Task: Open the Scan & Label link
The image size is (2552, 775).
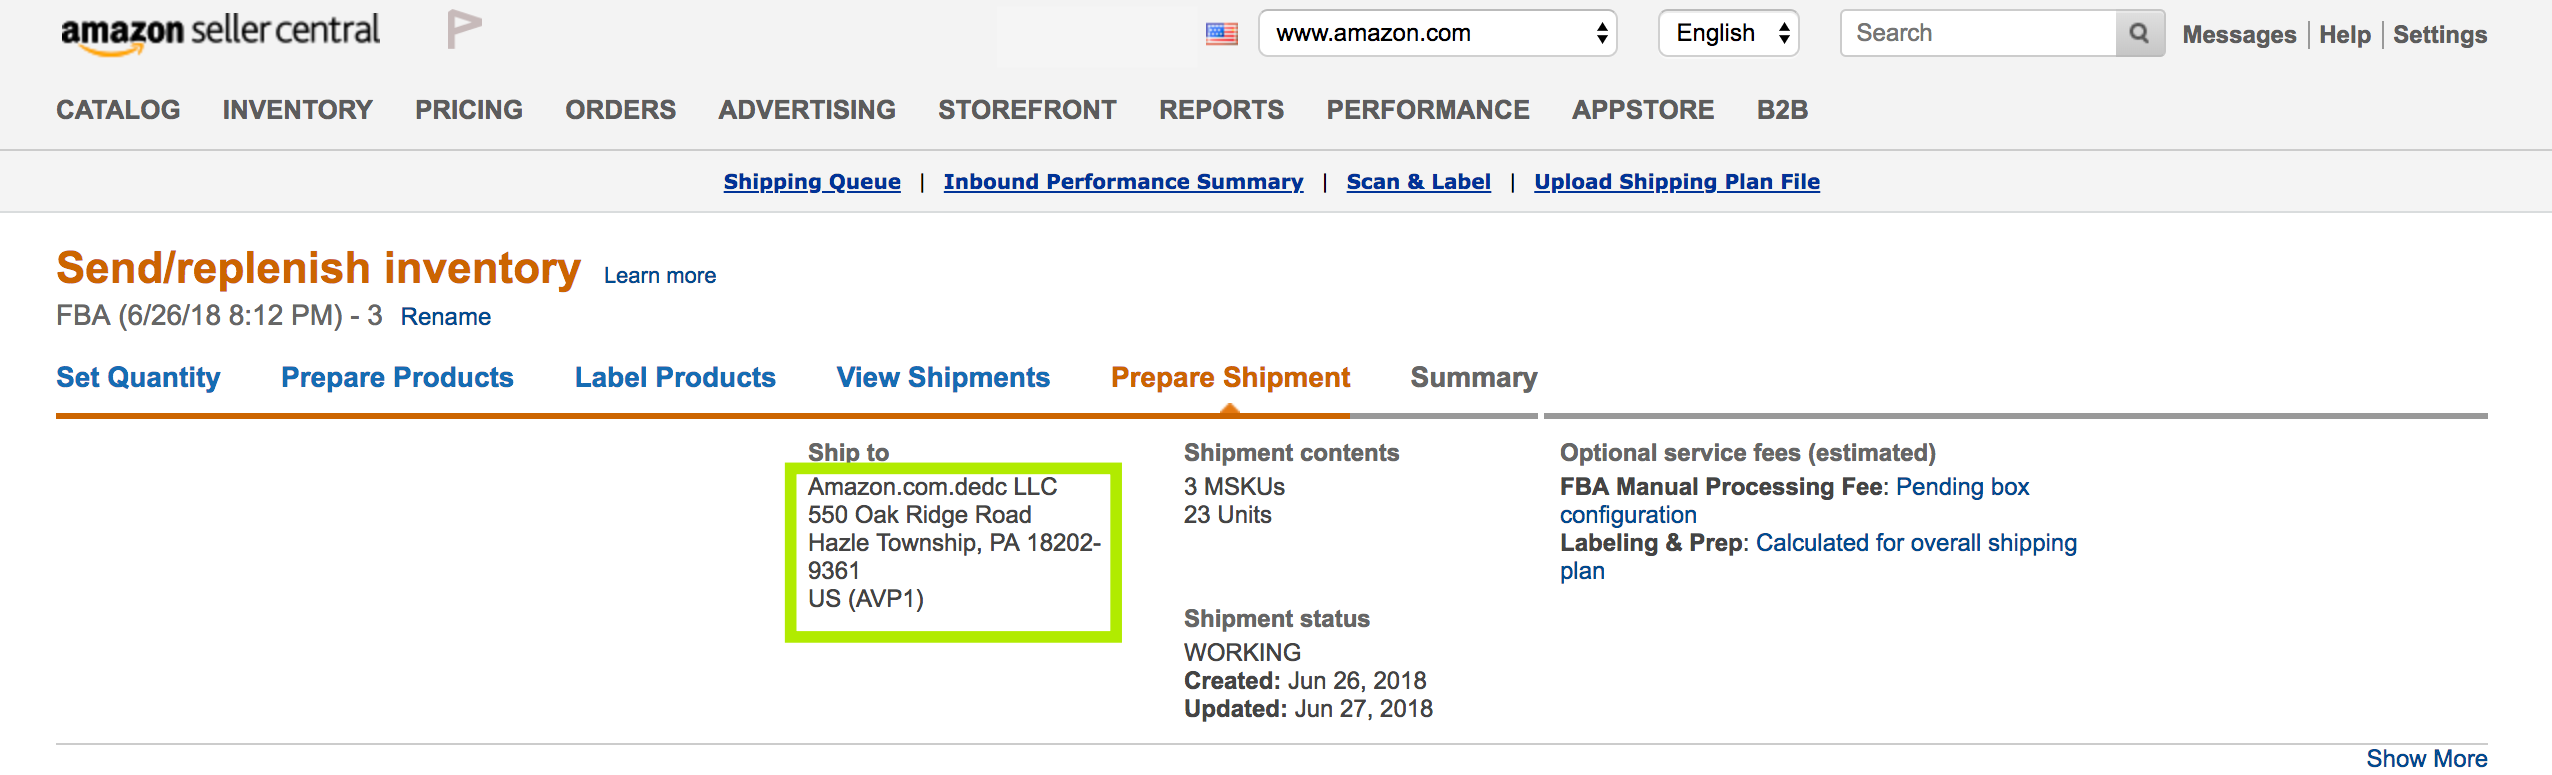Action: [x=1418, y=182]
